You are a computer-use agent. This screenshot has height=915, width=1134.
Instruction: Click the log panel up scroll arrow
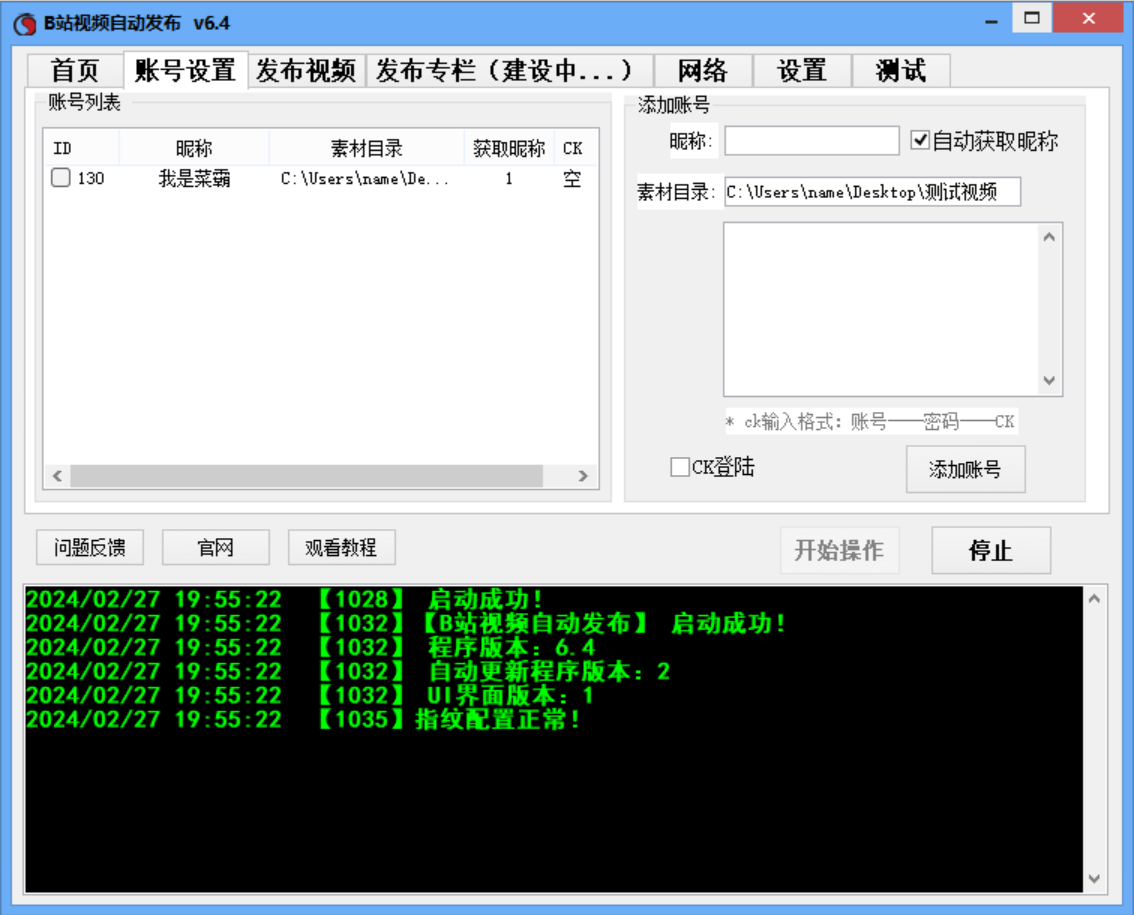(x=1094, y=599)
